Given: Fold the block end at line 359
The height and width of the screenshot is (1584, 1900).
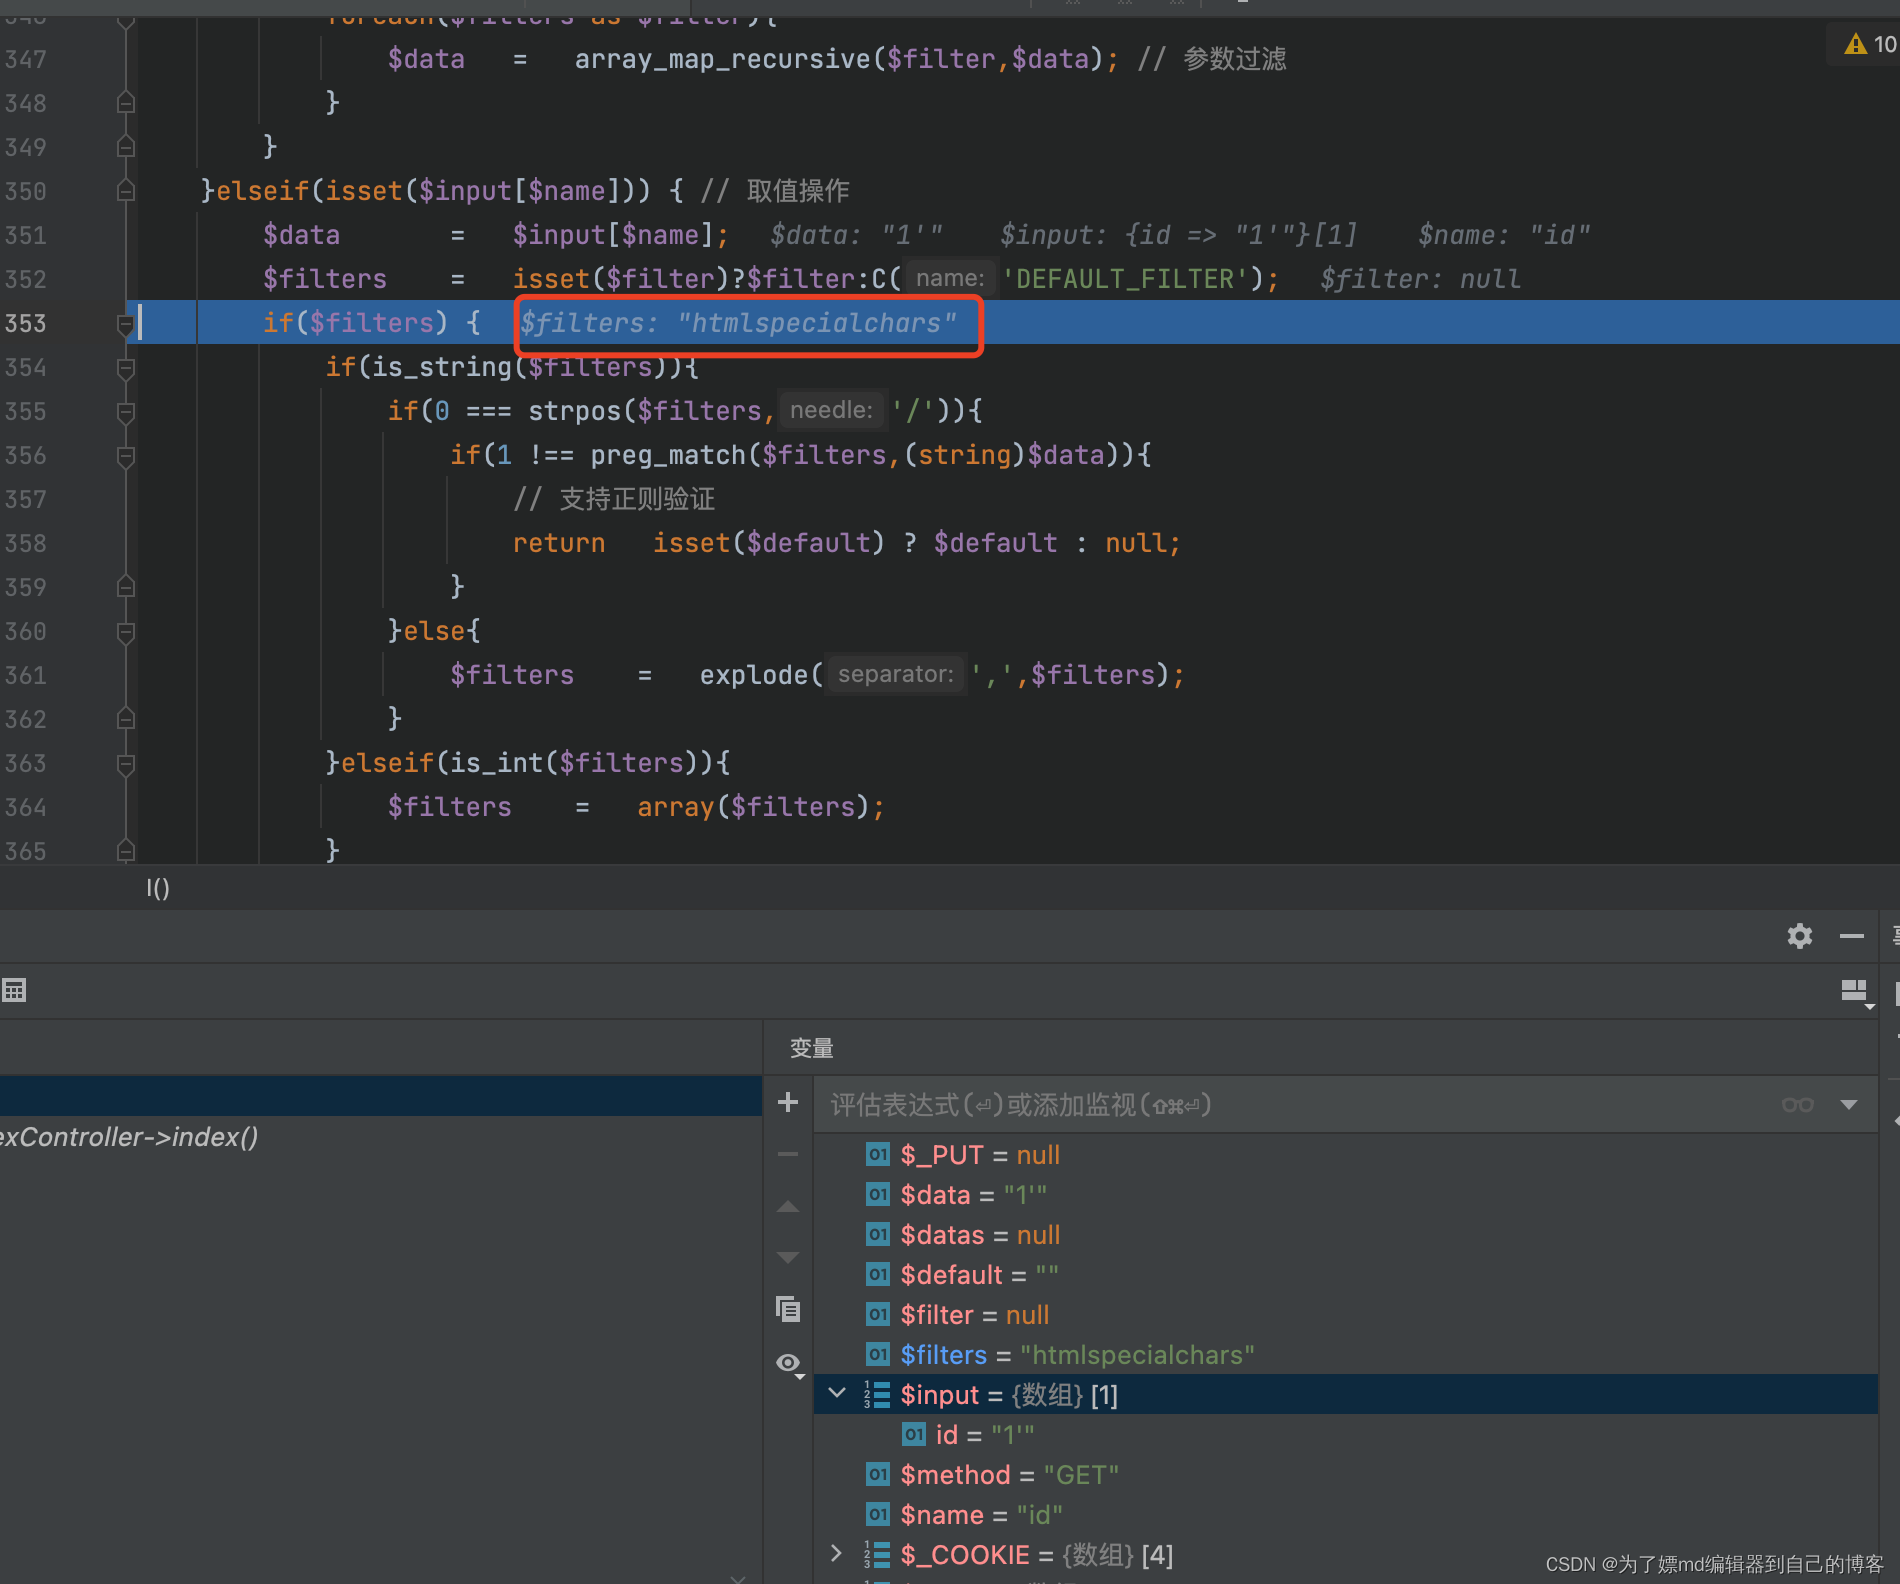Looking at the screenshot, I should pyautogui.click(x=126, y=586).
